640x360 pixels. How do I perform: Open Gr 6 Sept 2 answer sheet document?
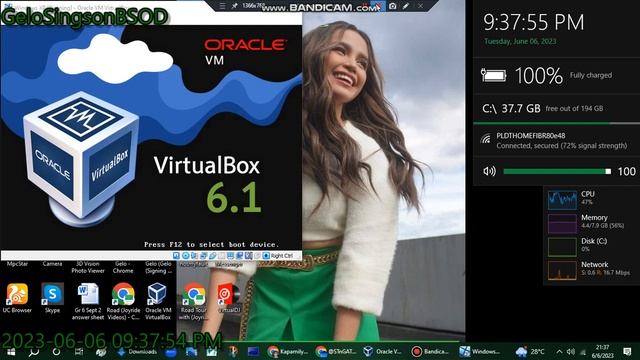click(x=88, y=301)
